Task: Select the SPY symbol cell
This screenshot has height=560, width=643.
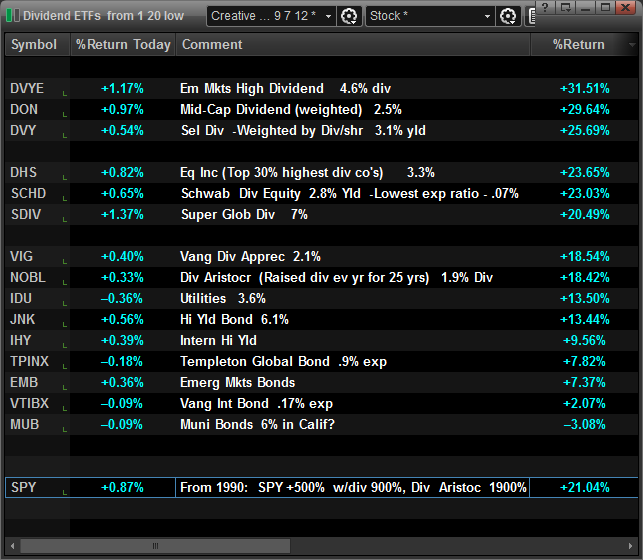Action: point(37,487)
